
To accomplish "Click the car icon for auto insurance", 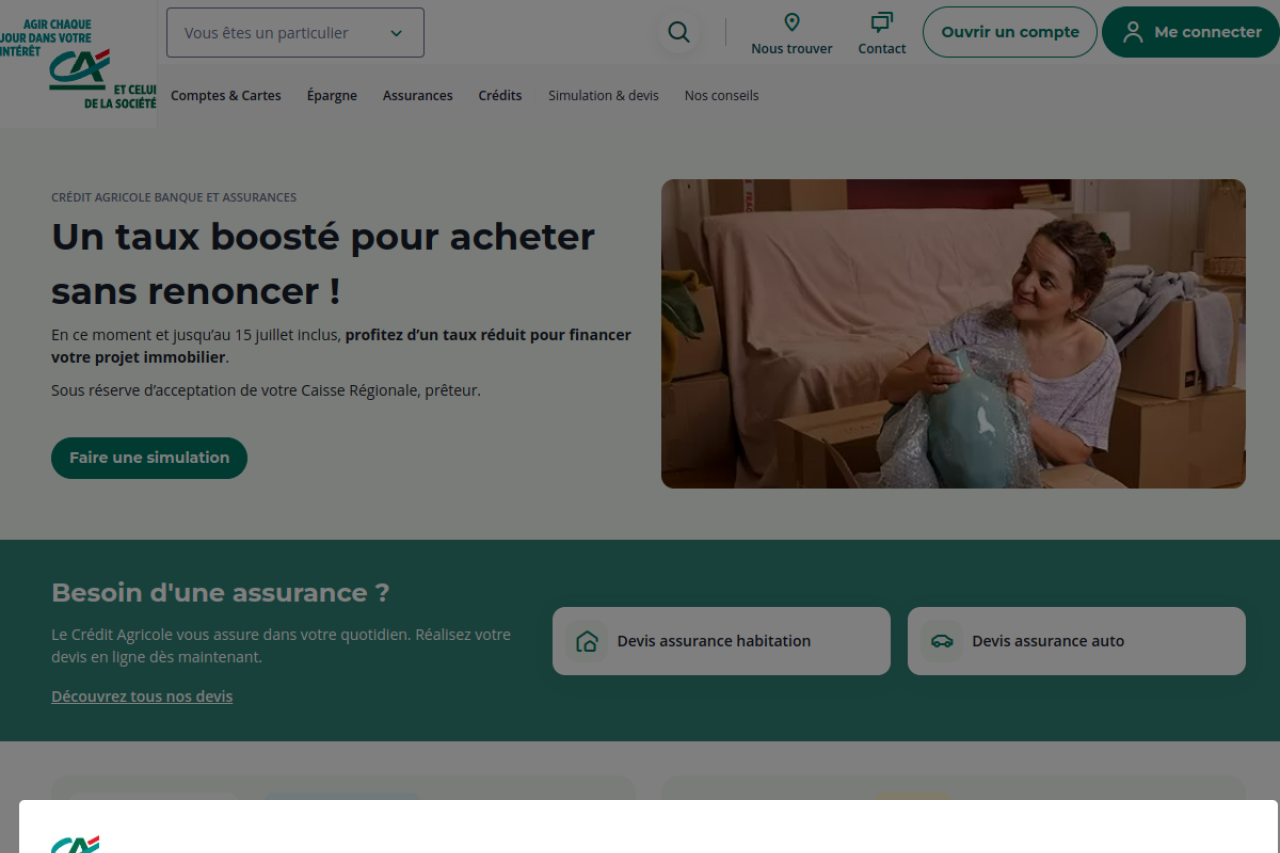I will (942, 641).
